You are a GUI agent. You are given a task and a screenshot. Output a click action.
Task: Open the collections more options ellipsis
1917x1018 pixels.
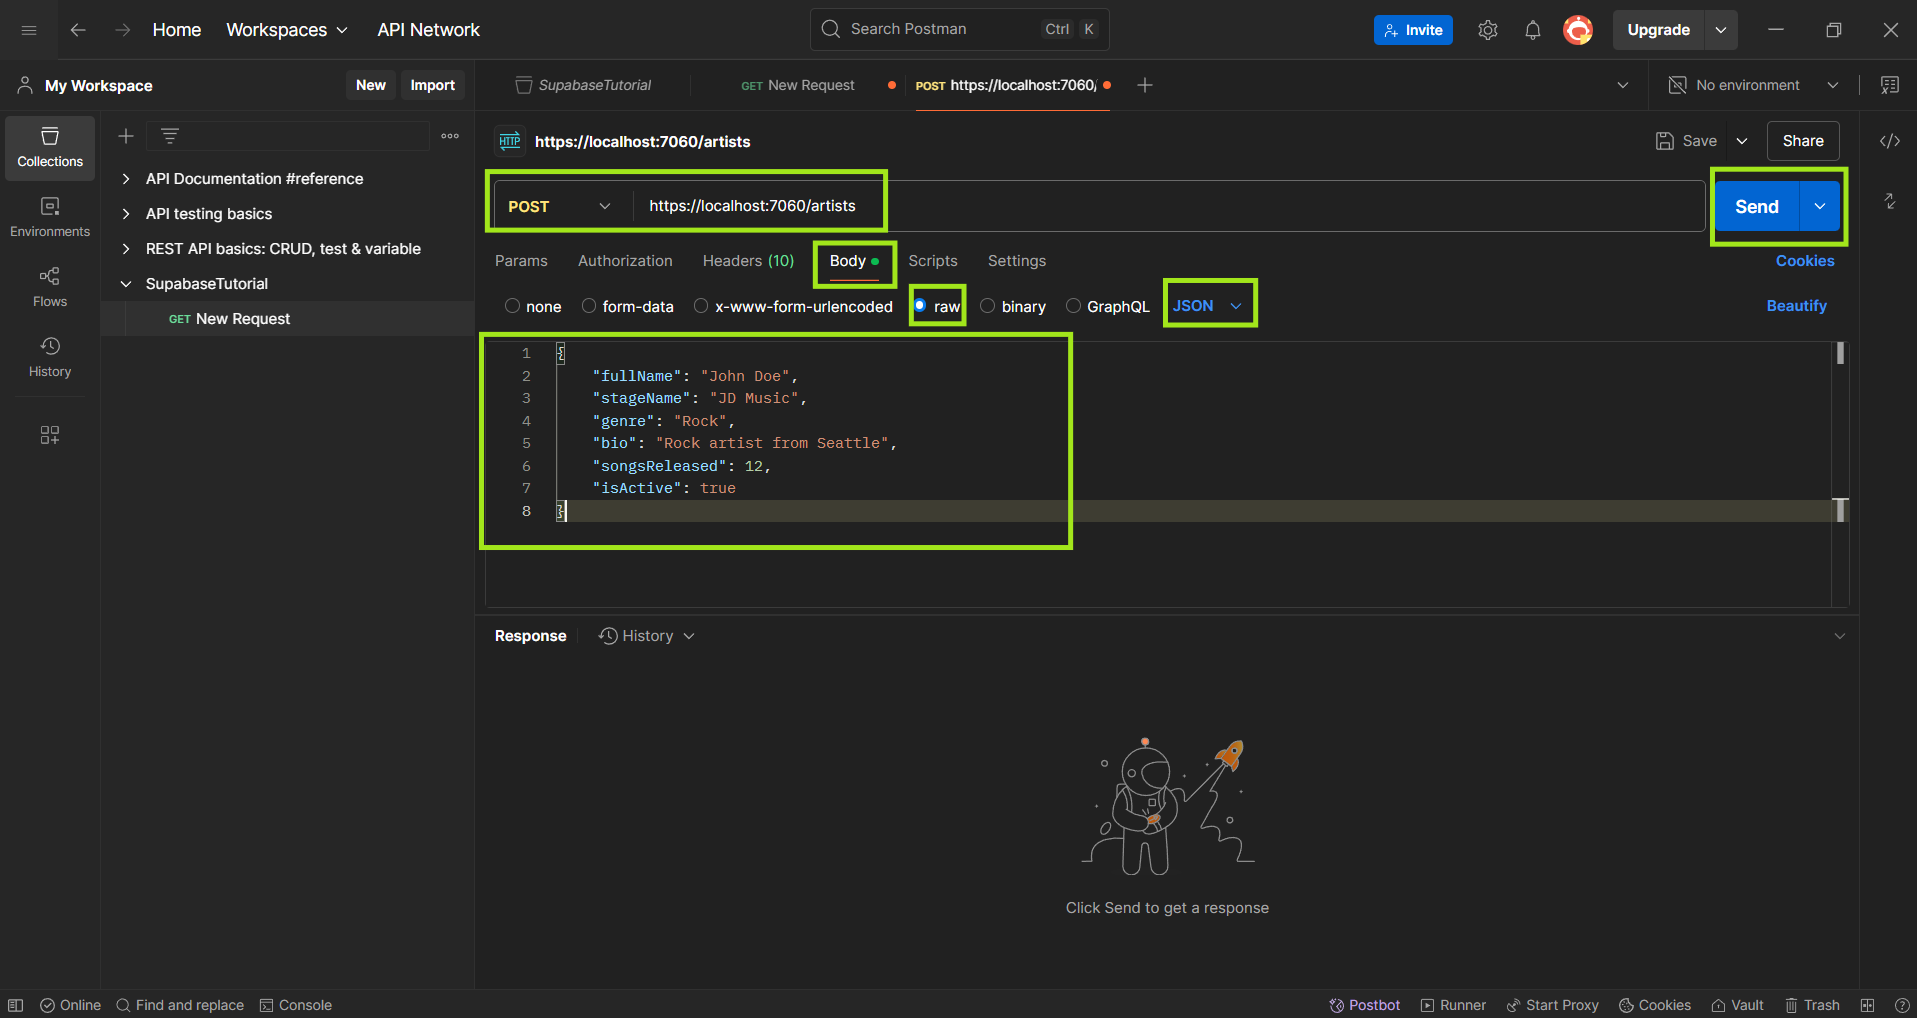[x=450, y=136]
